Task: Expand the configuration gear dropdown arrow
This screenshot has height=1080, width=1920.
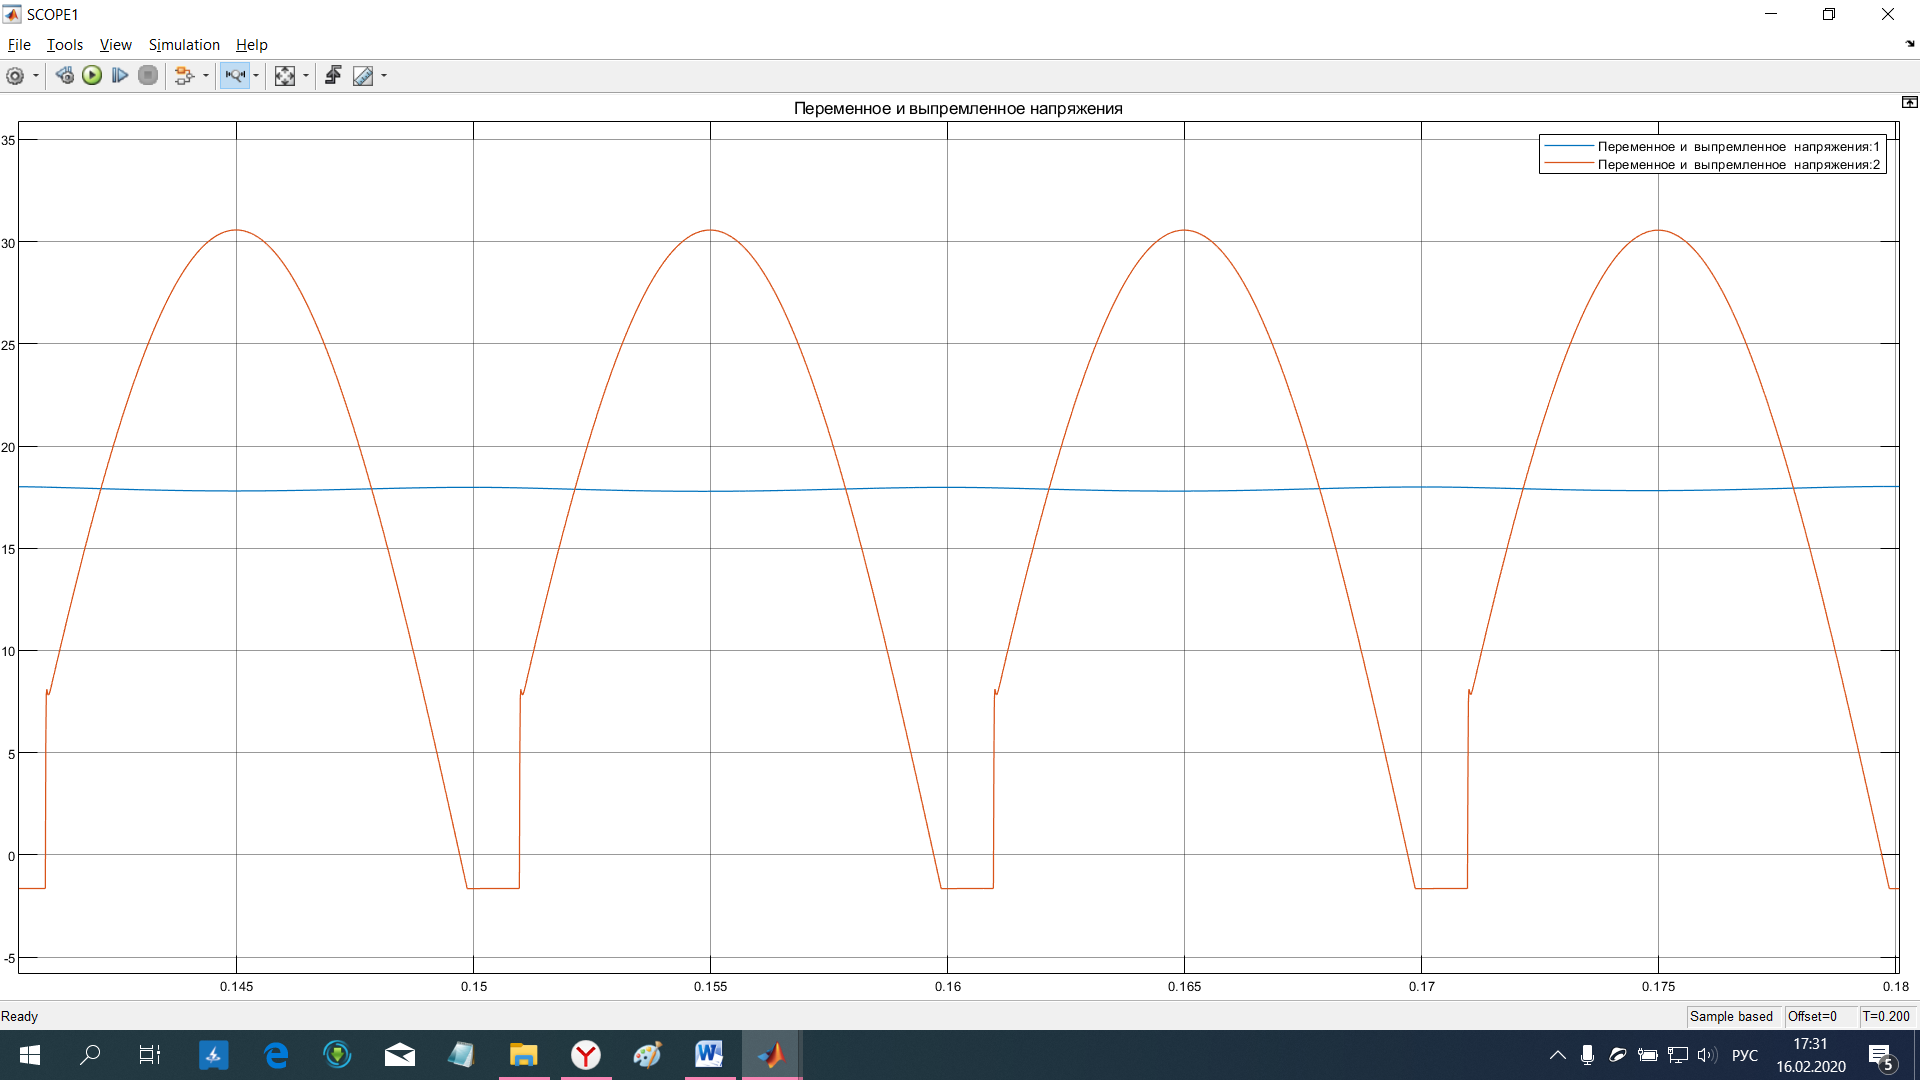Action: [36, 76]
